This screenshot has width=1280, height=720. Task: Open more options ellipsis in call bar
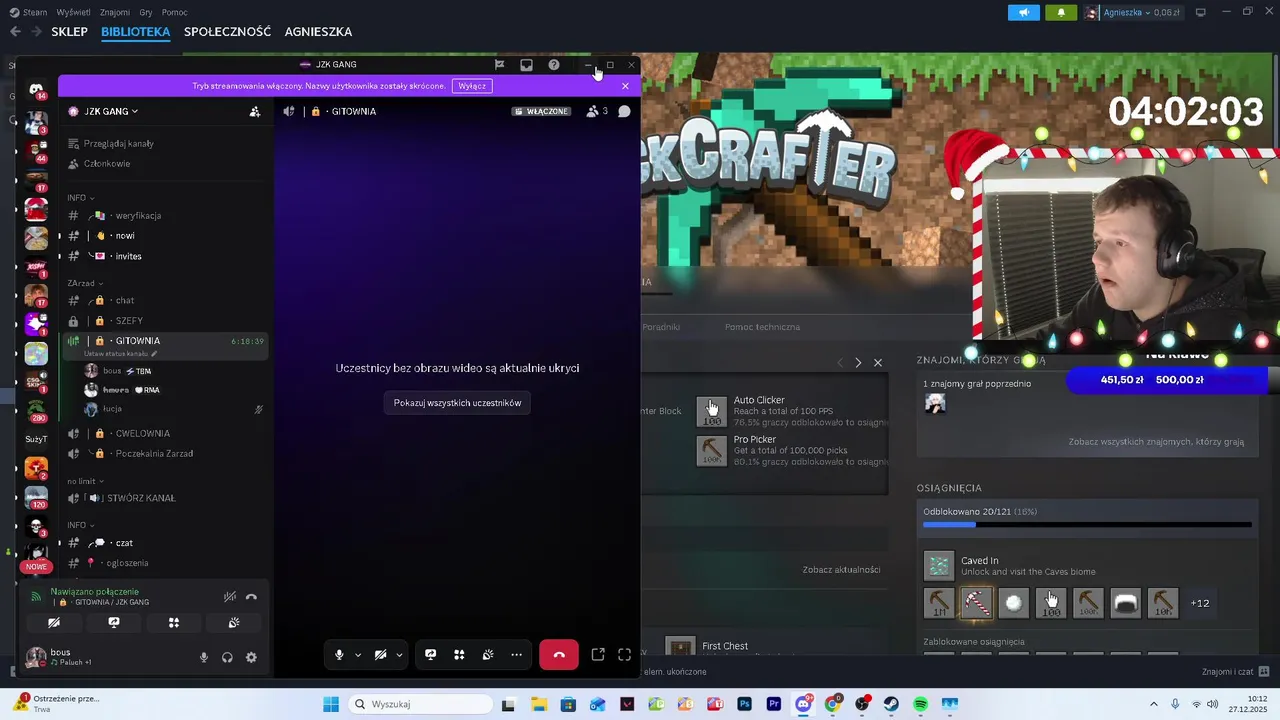coord(516,655)
